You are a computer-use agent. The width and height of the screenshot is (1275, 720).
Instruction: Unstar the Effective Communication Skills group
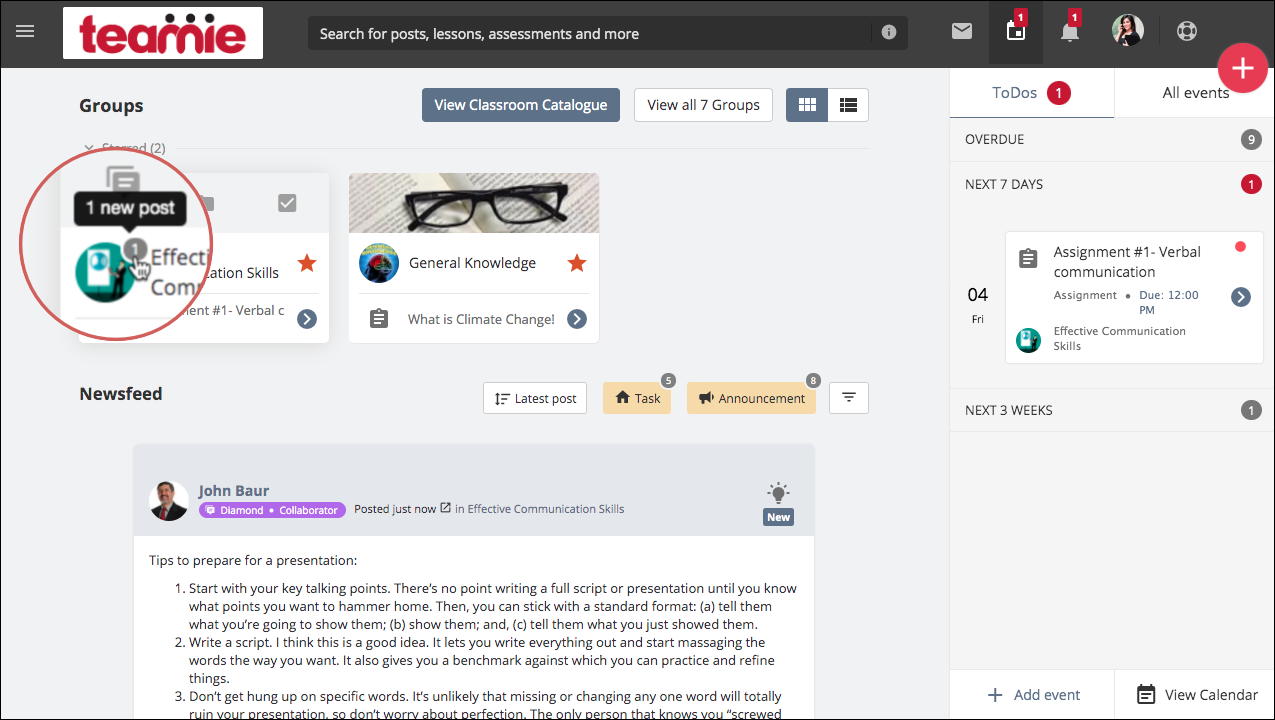pos(307,263)
